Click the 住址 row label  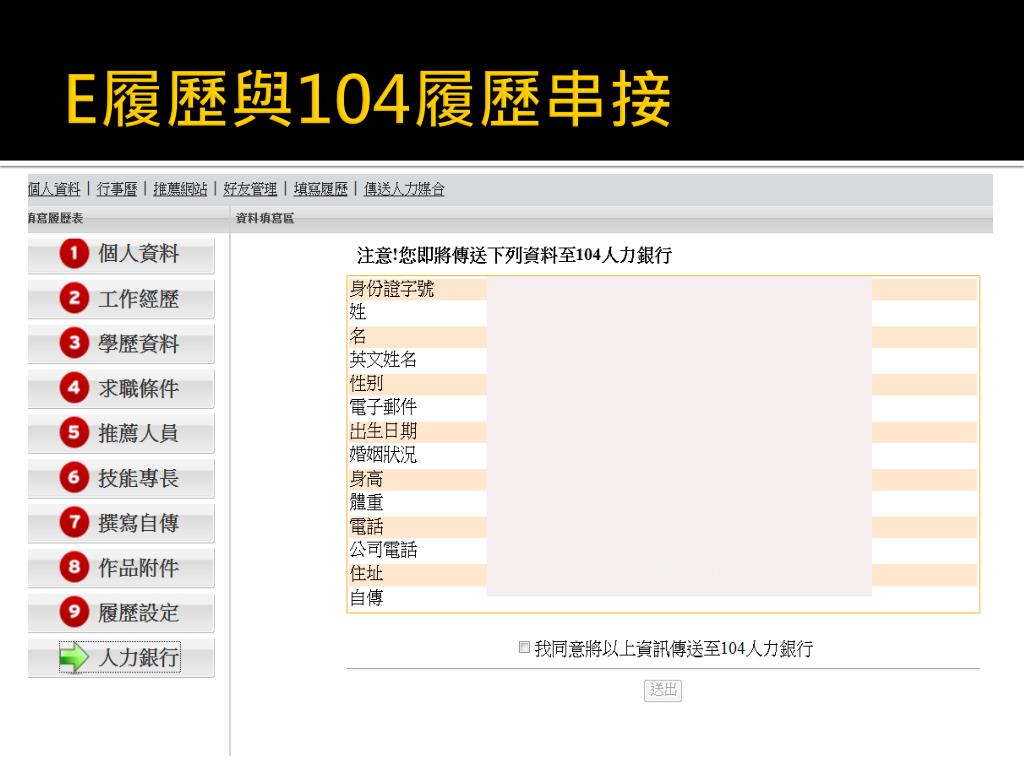coord(366,573)
